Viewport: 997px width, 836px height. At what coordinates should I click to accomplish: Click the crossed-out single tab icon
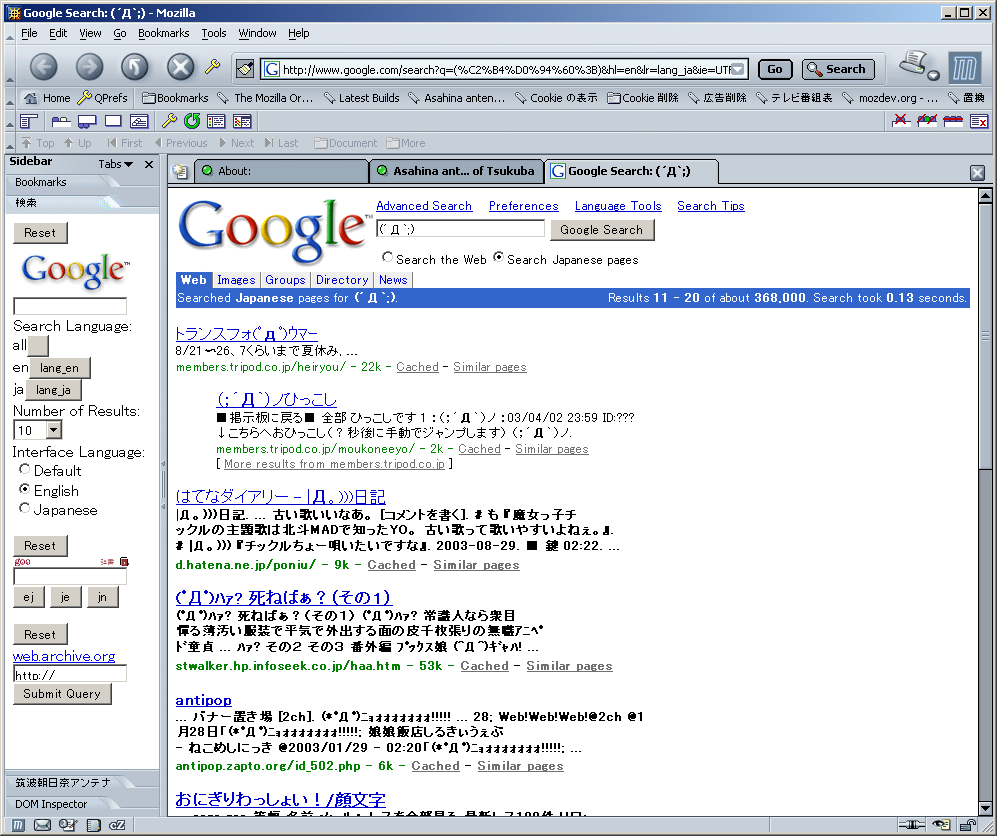pyautogui.click(x=901, y=120)
